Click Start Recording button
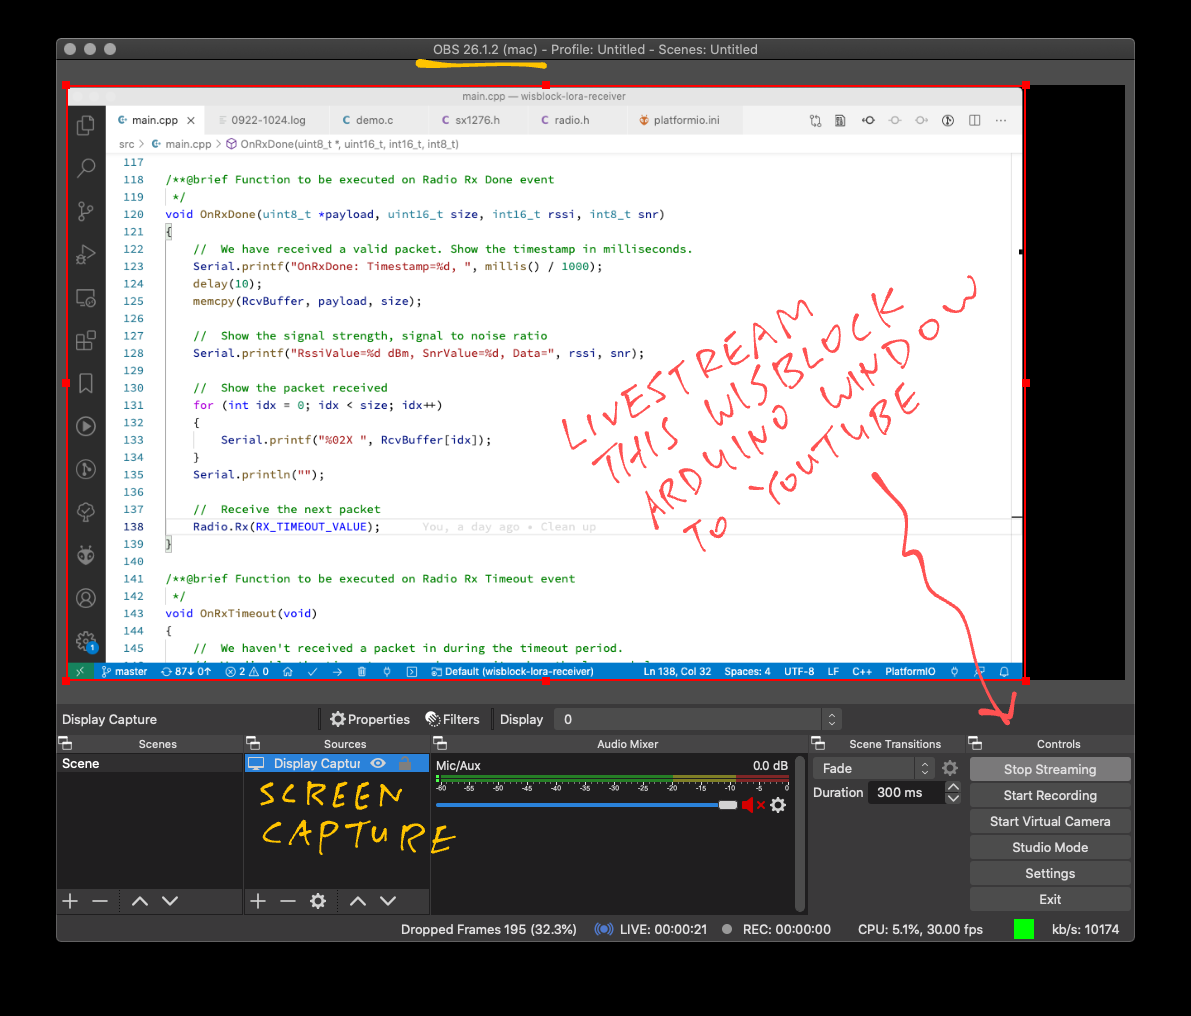This screenshot has width=1191, height=1016. [x=1050, y=795]
